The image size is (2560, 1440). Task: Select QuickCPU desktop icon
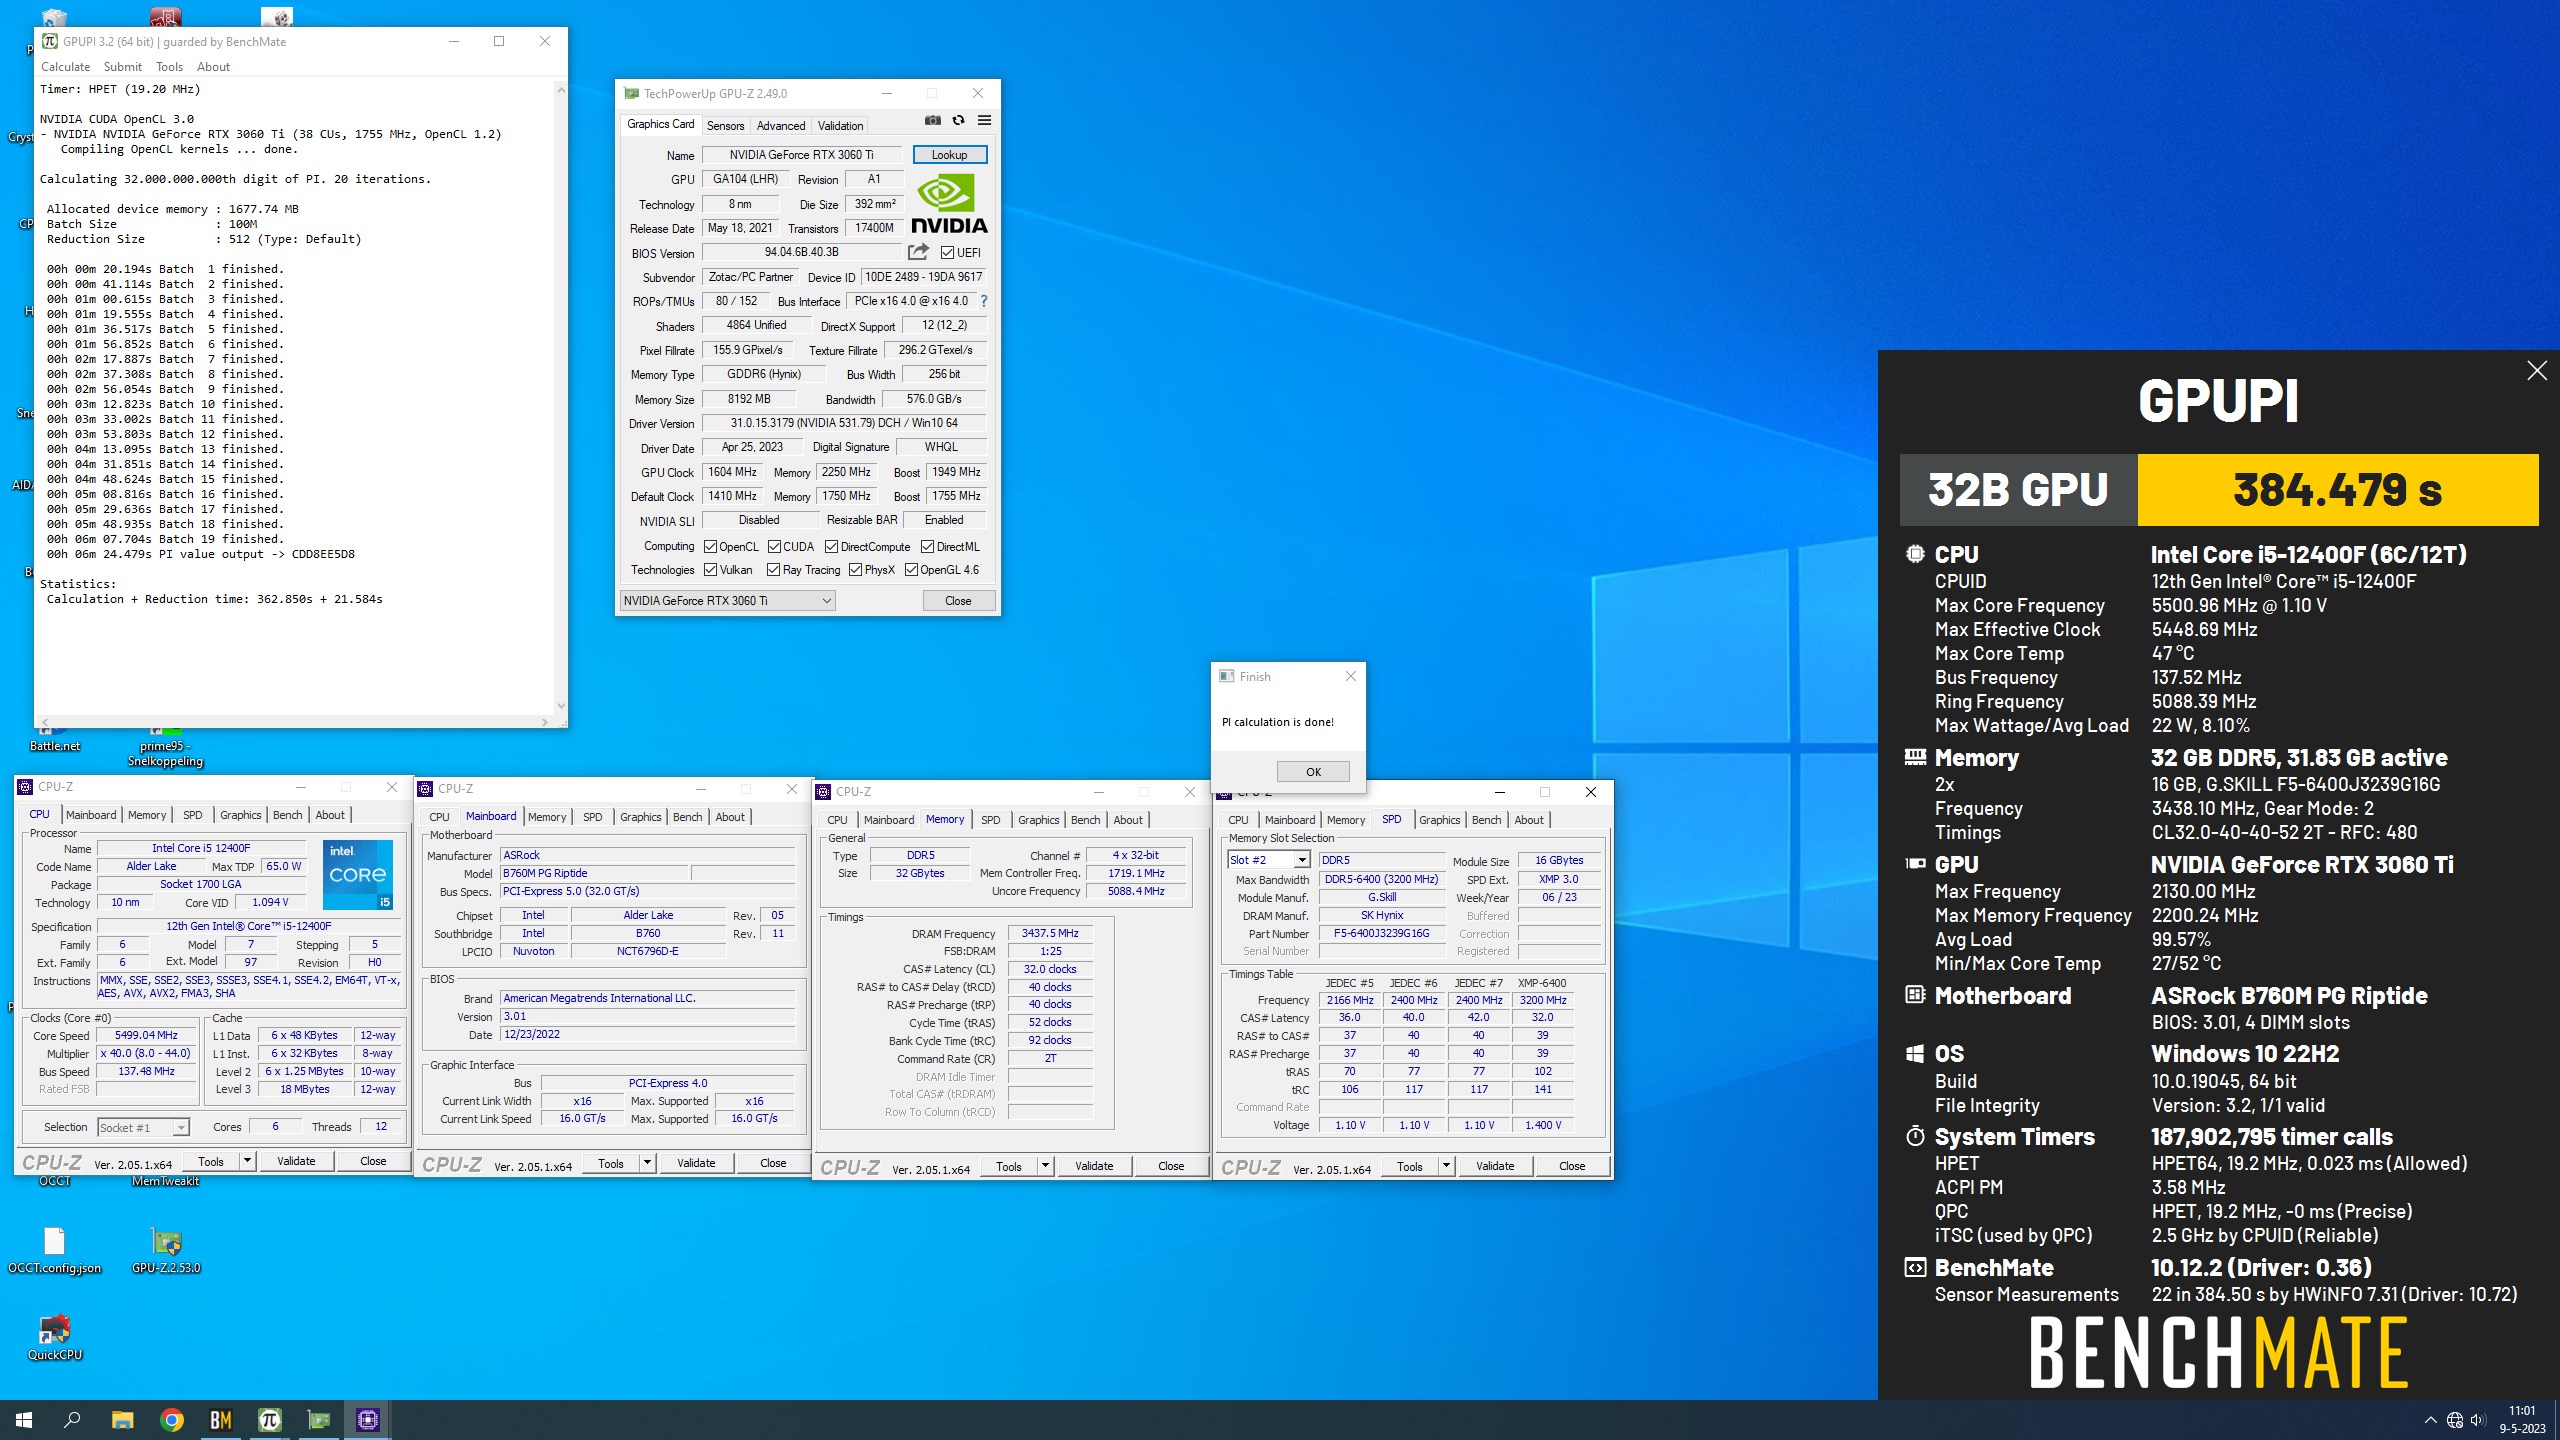point(55,1338)
